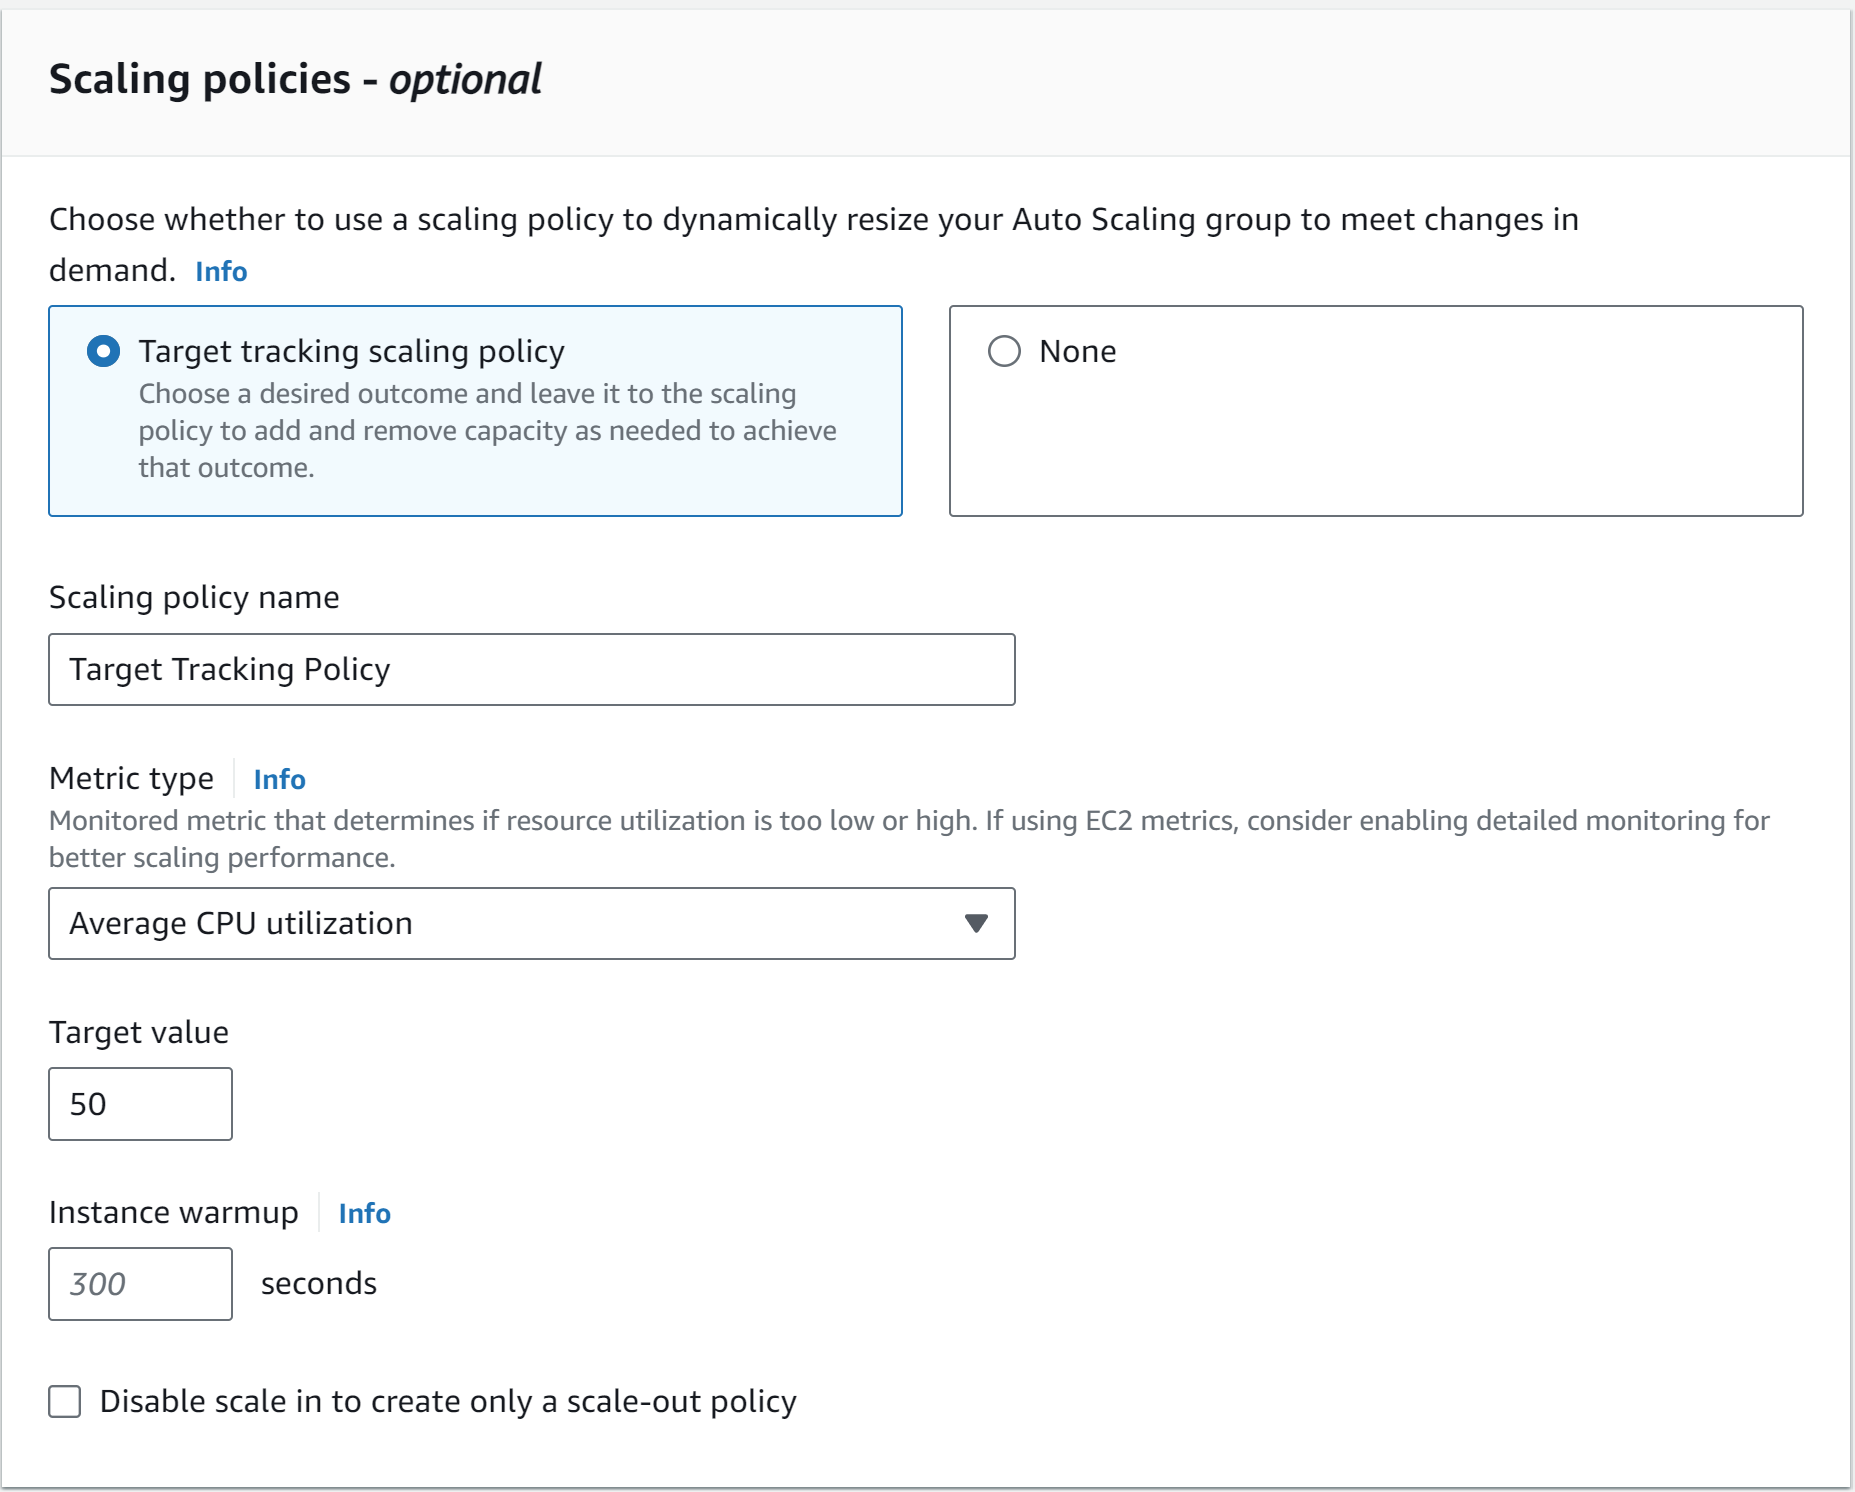Click the 'seconds' unit label
The image size is (1855, 1492).
[x=319, y=1283]
